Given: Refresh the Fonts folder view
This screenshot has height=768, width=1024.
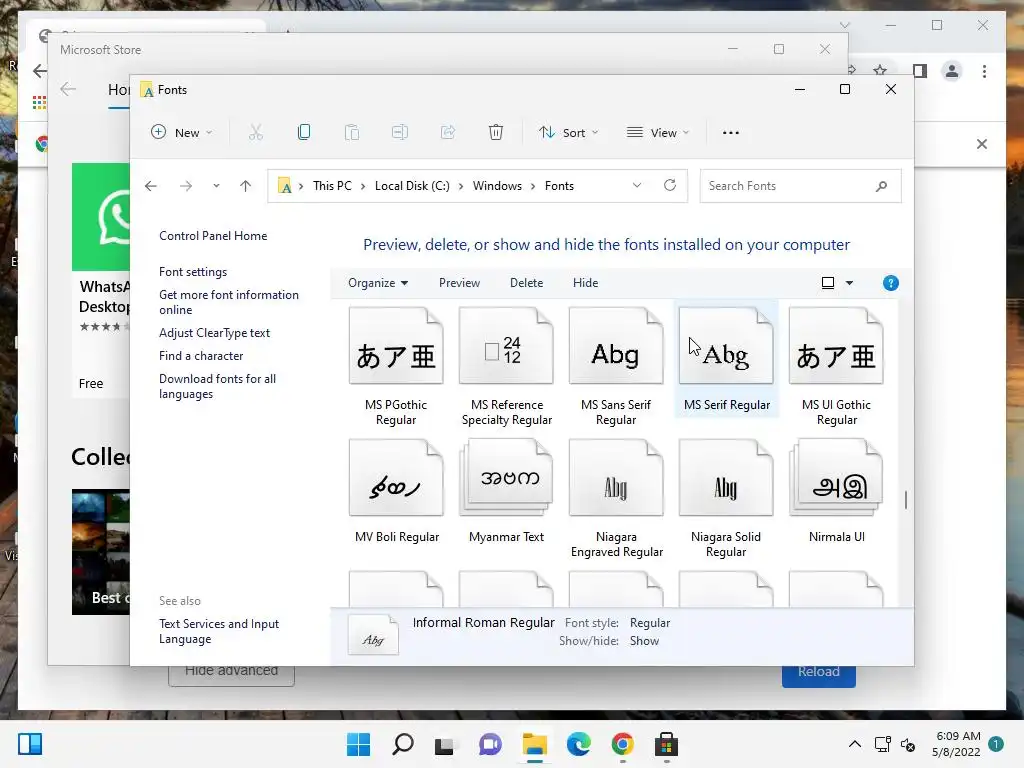Looking at the screenshot, I should (x=670, y=185).
